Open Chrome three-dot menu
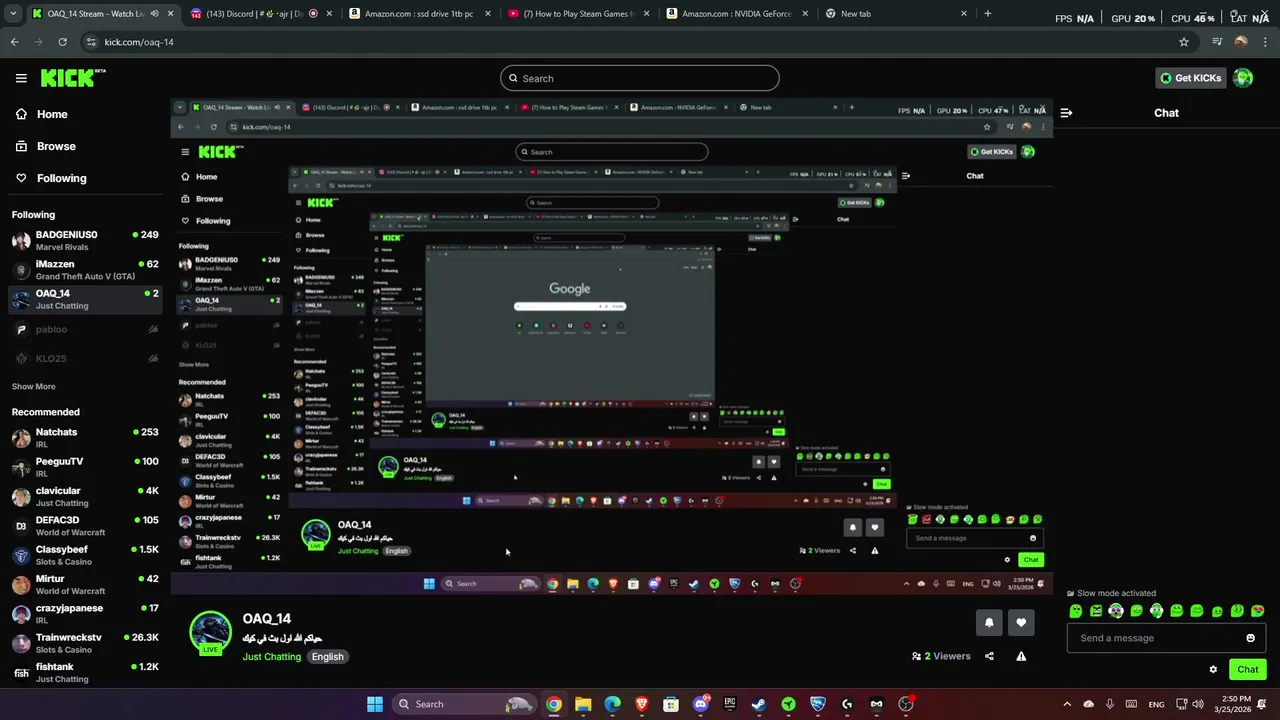Viewport: 1280px width, 720px height. point(1265,42)
